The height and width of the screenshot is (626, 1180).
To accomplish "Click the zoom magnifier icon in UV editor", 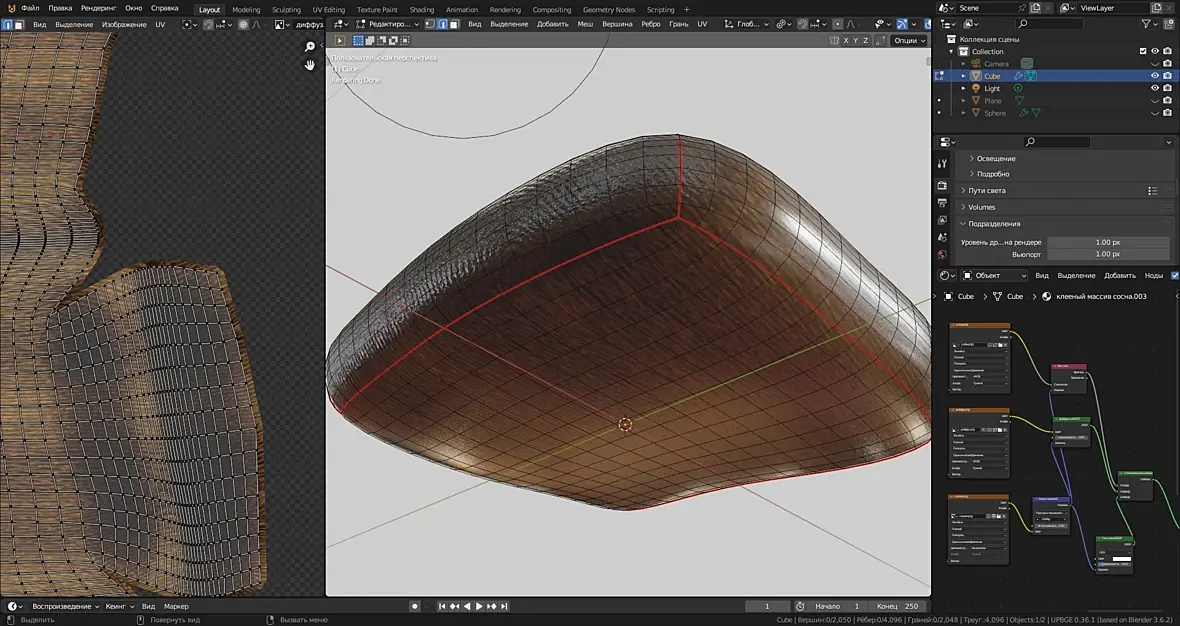I will [x=310, y=47].
